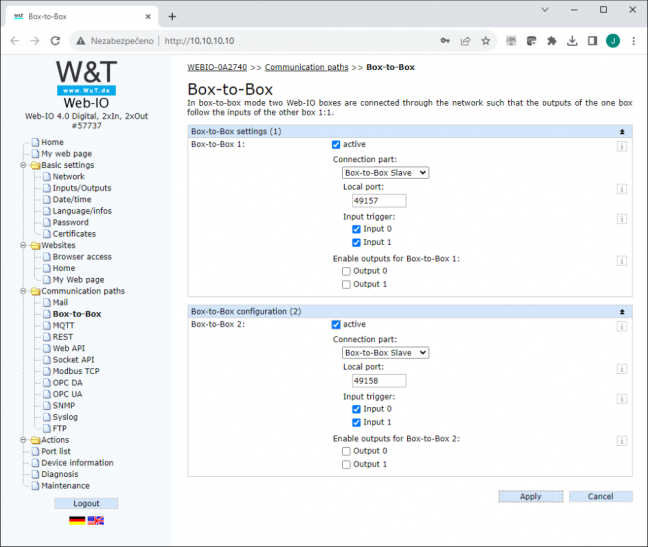The image size is (648, 547).
Task: Toggle Input 0 trigger for Box-to-Box 1
Action: coord(356,229)
